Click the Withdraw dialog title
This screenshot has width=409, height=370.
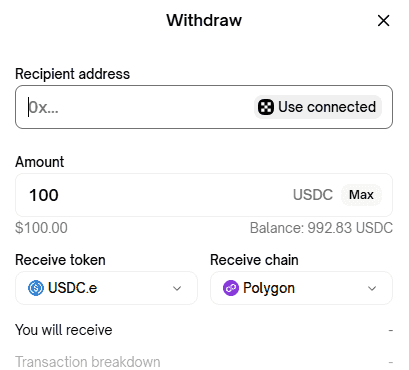tap(204, 20)
